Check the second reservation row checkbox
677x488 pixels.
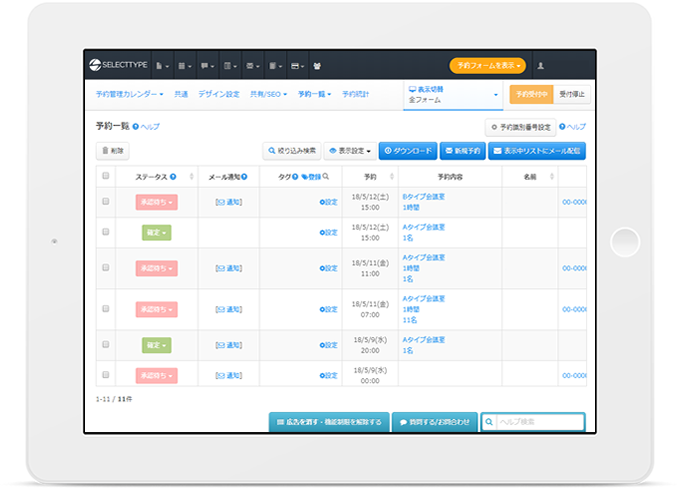point(106,232)
